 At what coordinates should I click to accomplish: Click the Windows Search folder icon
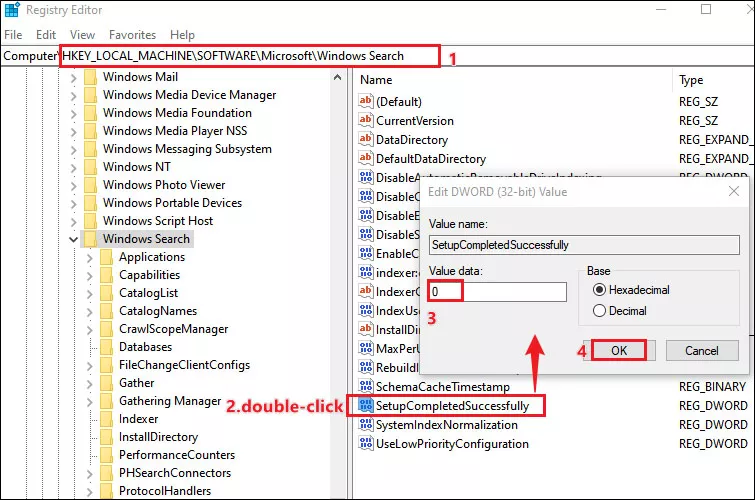[91, 239]
